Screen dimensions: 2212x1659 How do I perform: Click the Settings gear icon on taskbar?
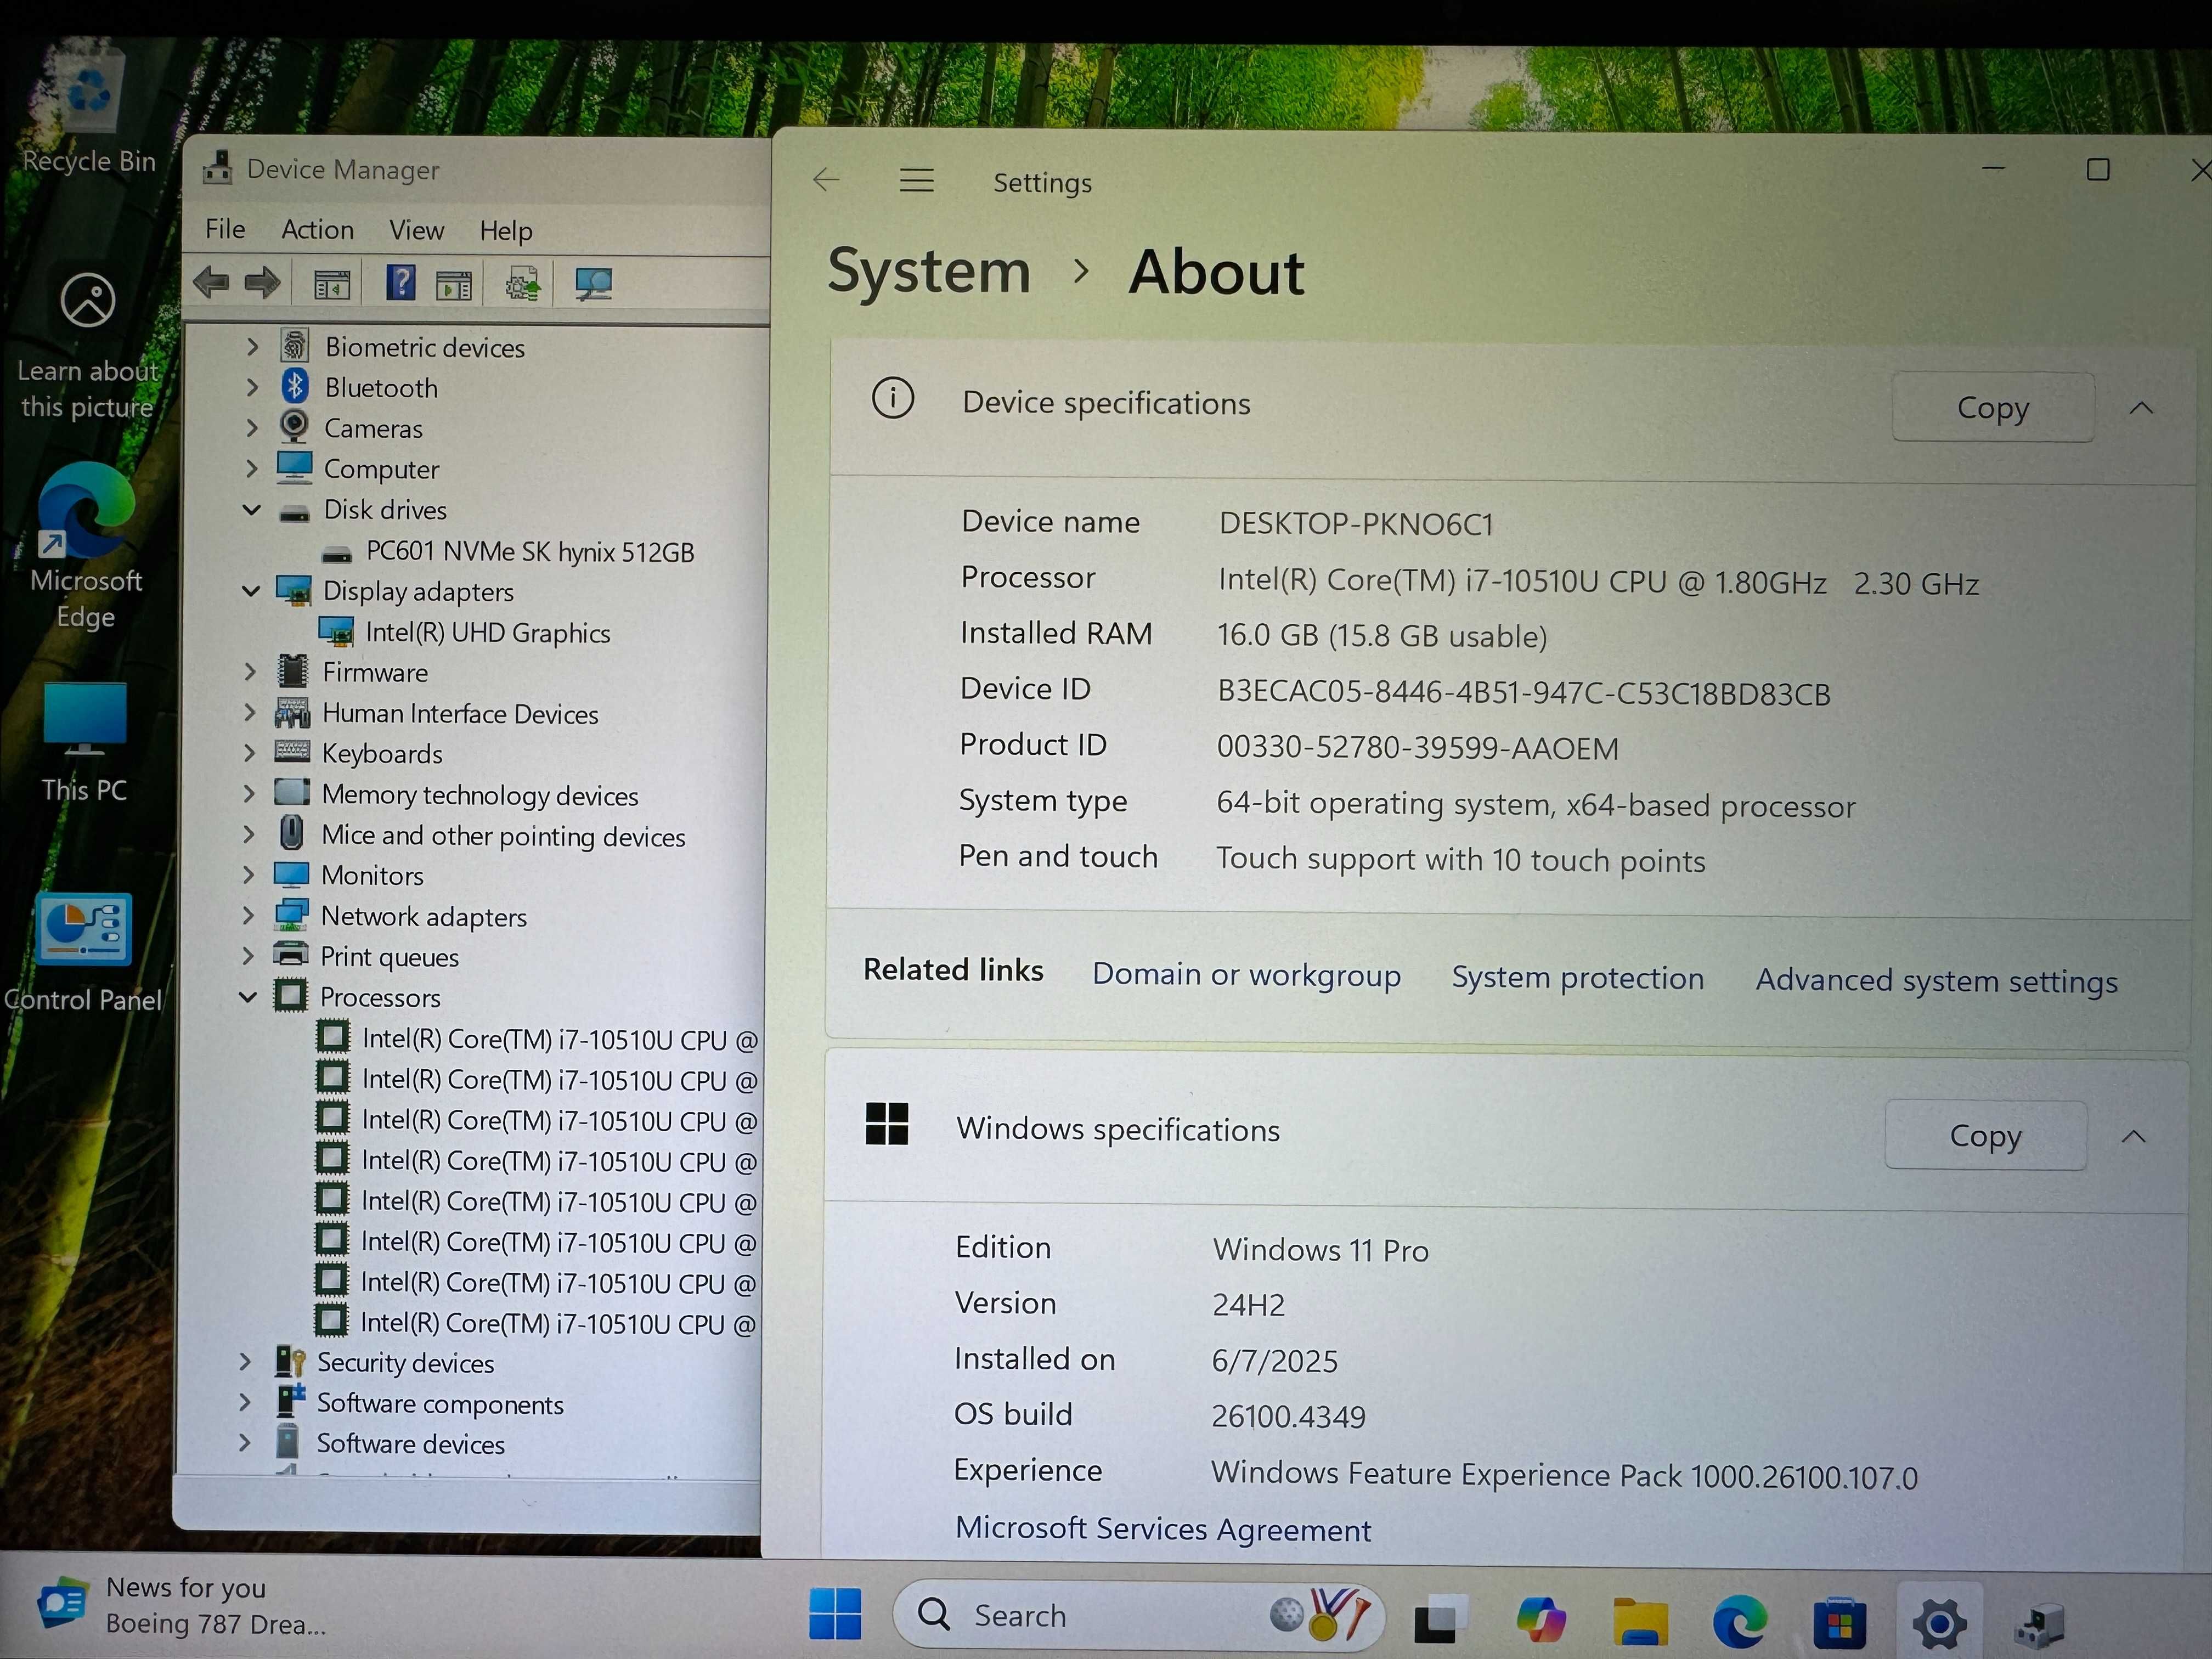coord(1939,1624)
